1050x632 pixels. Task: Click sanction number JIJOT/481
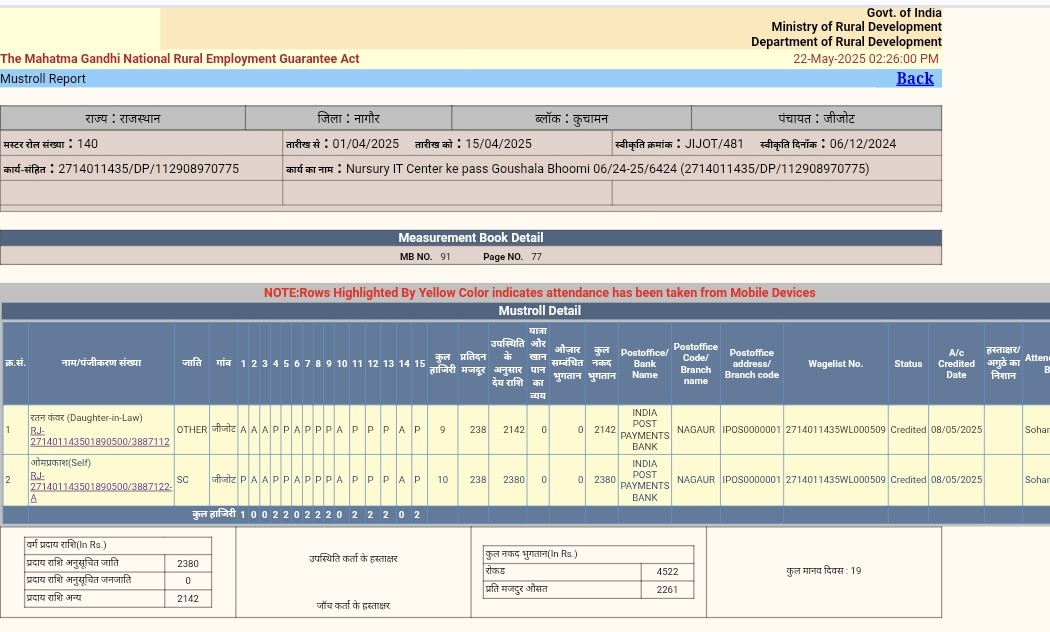click(x=715, y=144)
